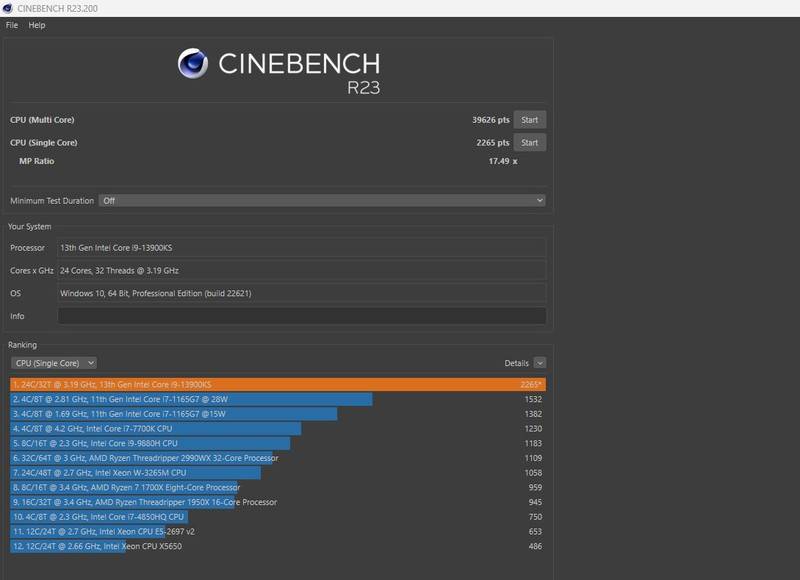This screenshot has width=800, height=580.
Task: Click the 486 score in the ranking
Action: click(535, 546)
